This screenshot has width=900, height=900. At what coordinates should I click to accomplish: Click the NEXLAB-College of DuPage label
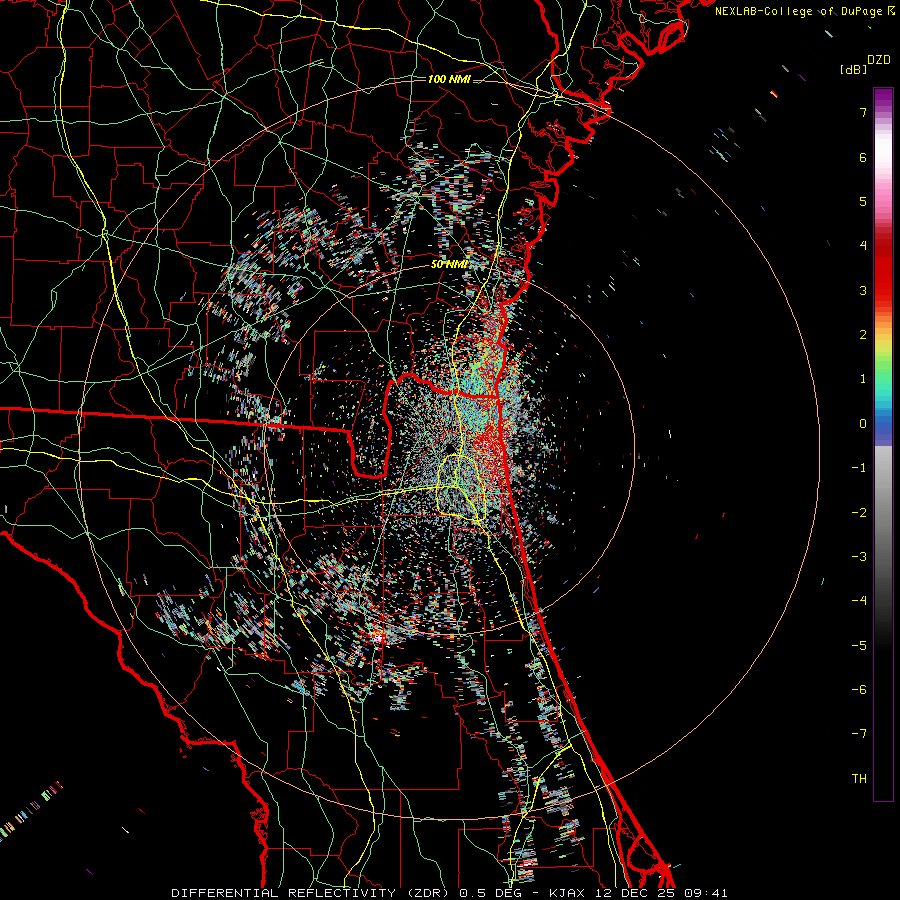799,11
